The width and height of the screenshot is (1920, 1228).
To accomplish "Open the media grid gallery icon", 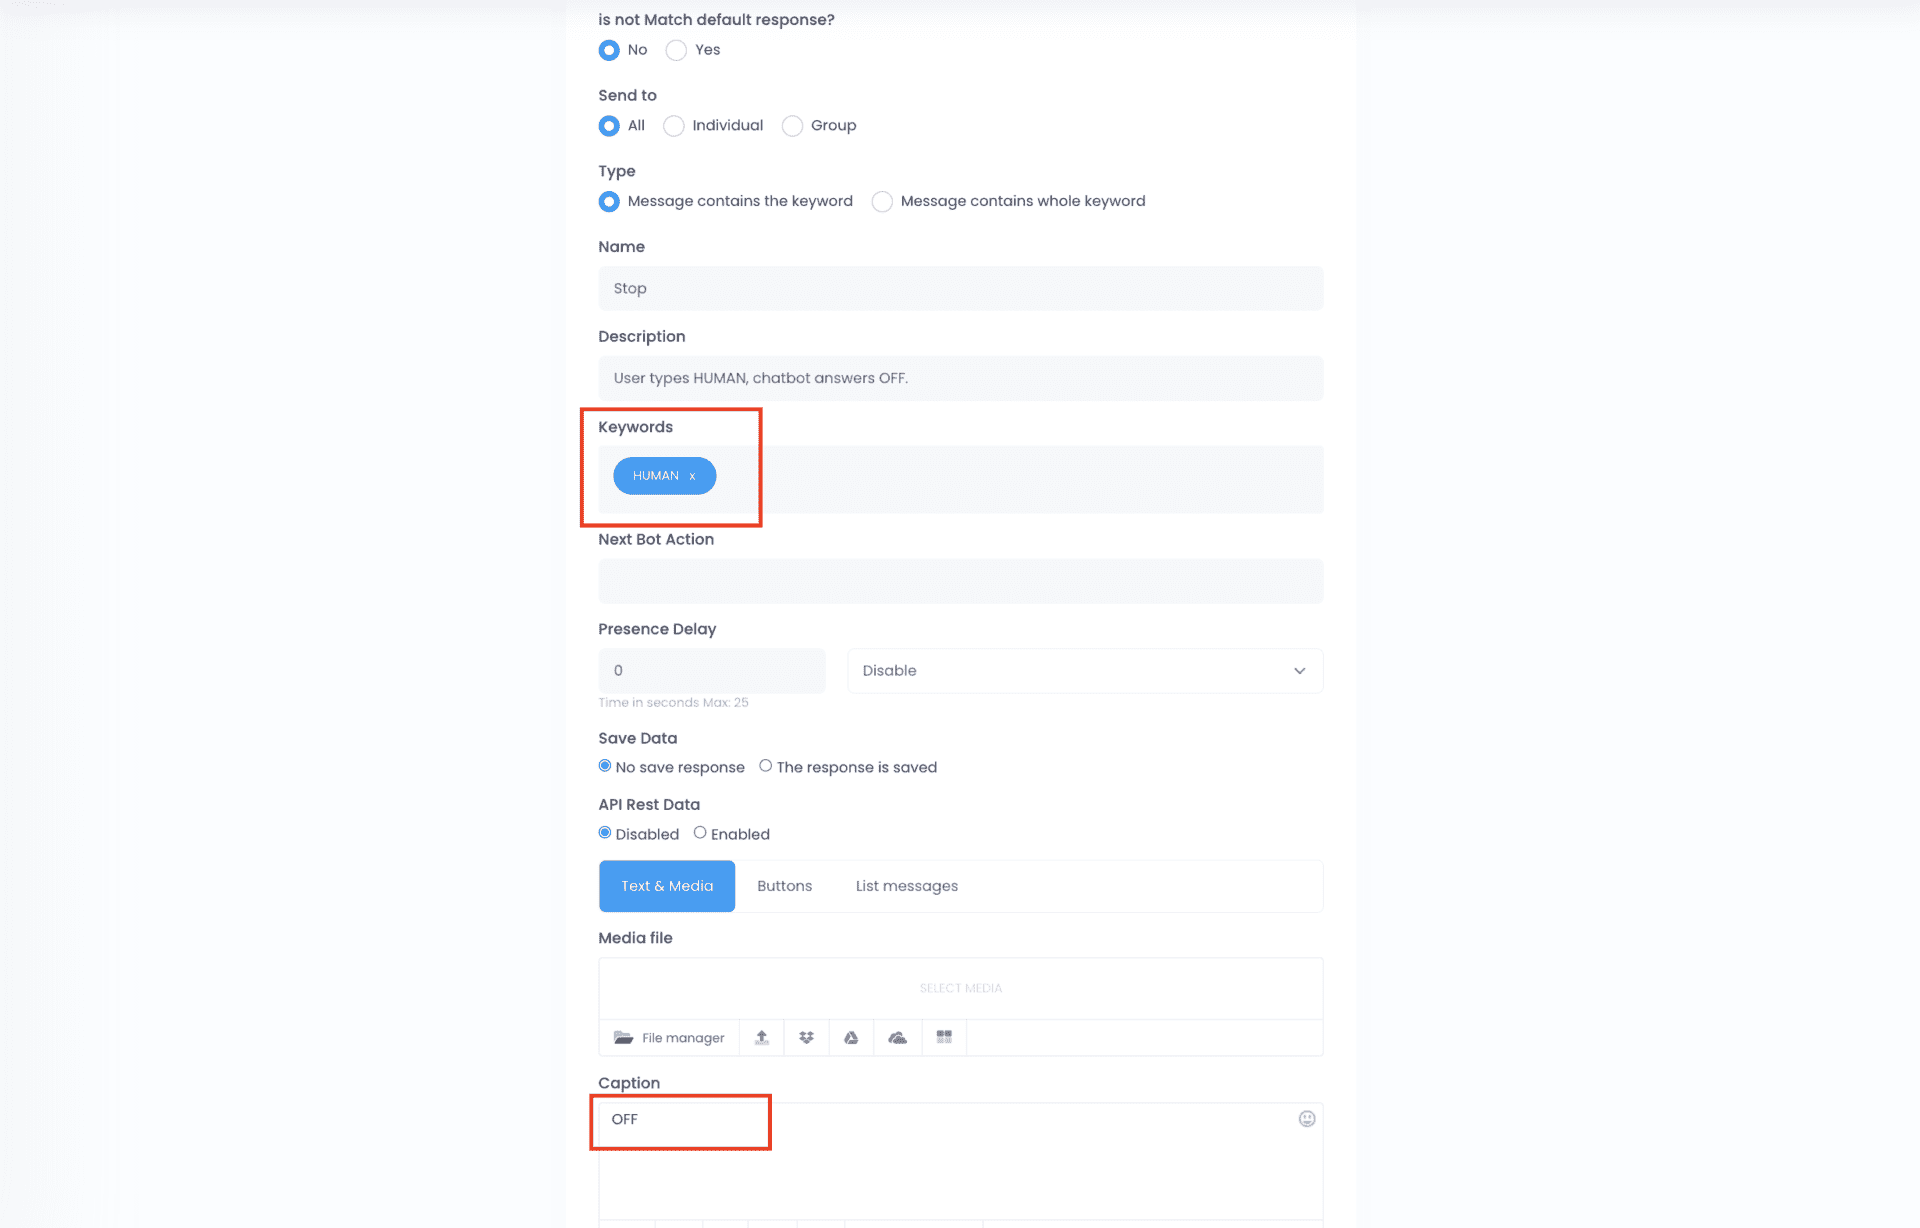I will [944, 1037].
